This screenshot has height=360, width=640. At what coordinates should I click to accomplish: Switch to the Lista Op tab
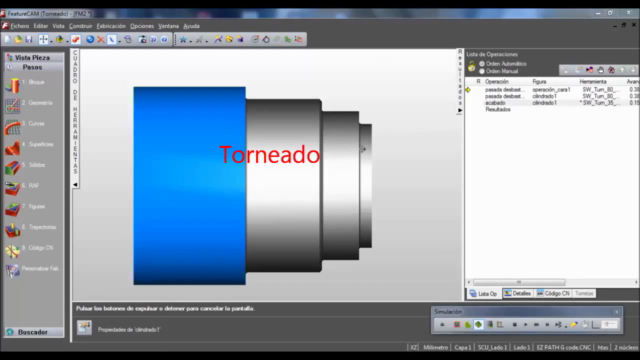coord(484,293)
